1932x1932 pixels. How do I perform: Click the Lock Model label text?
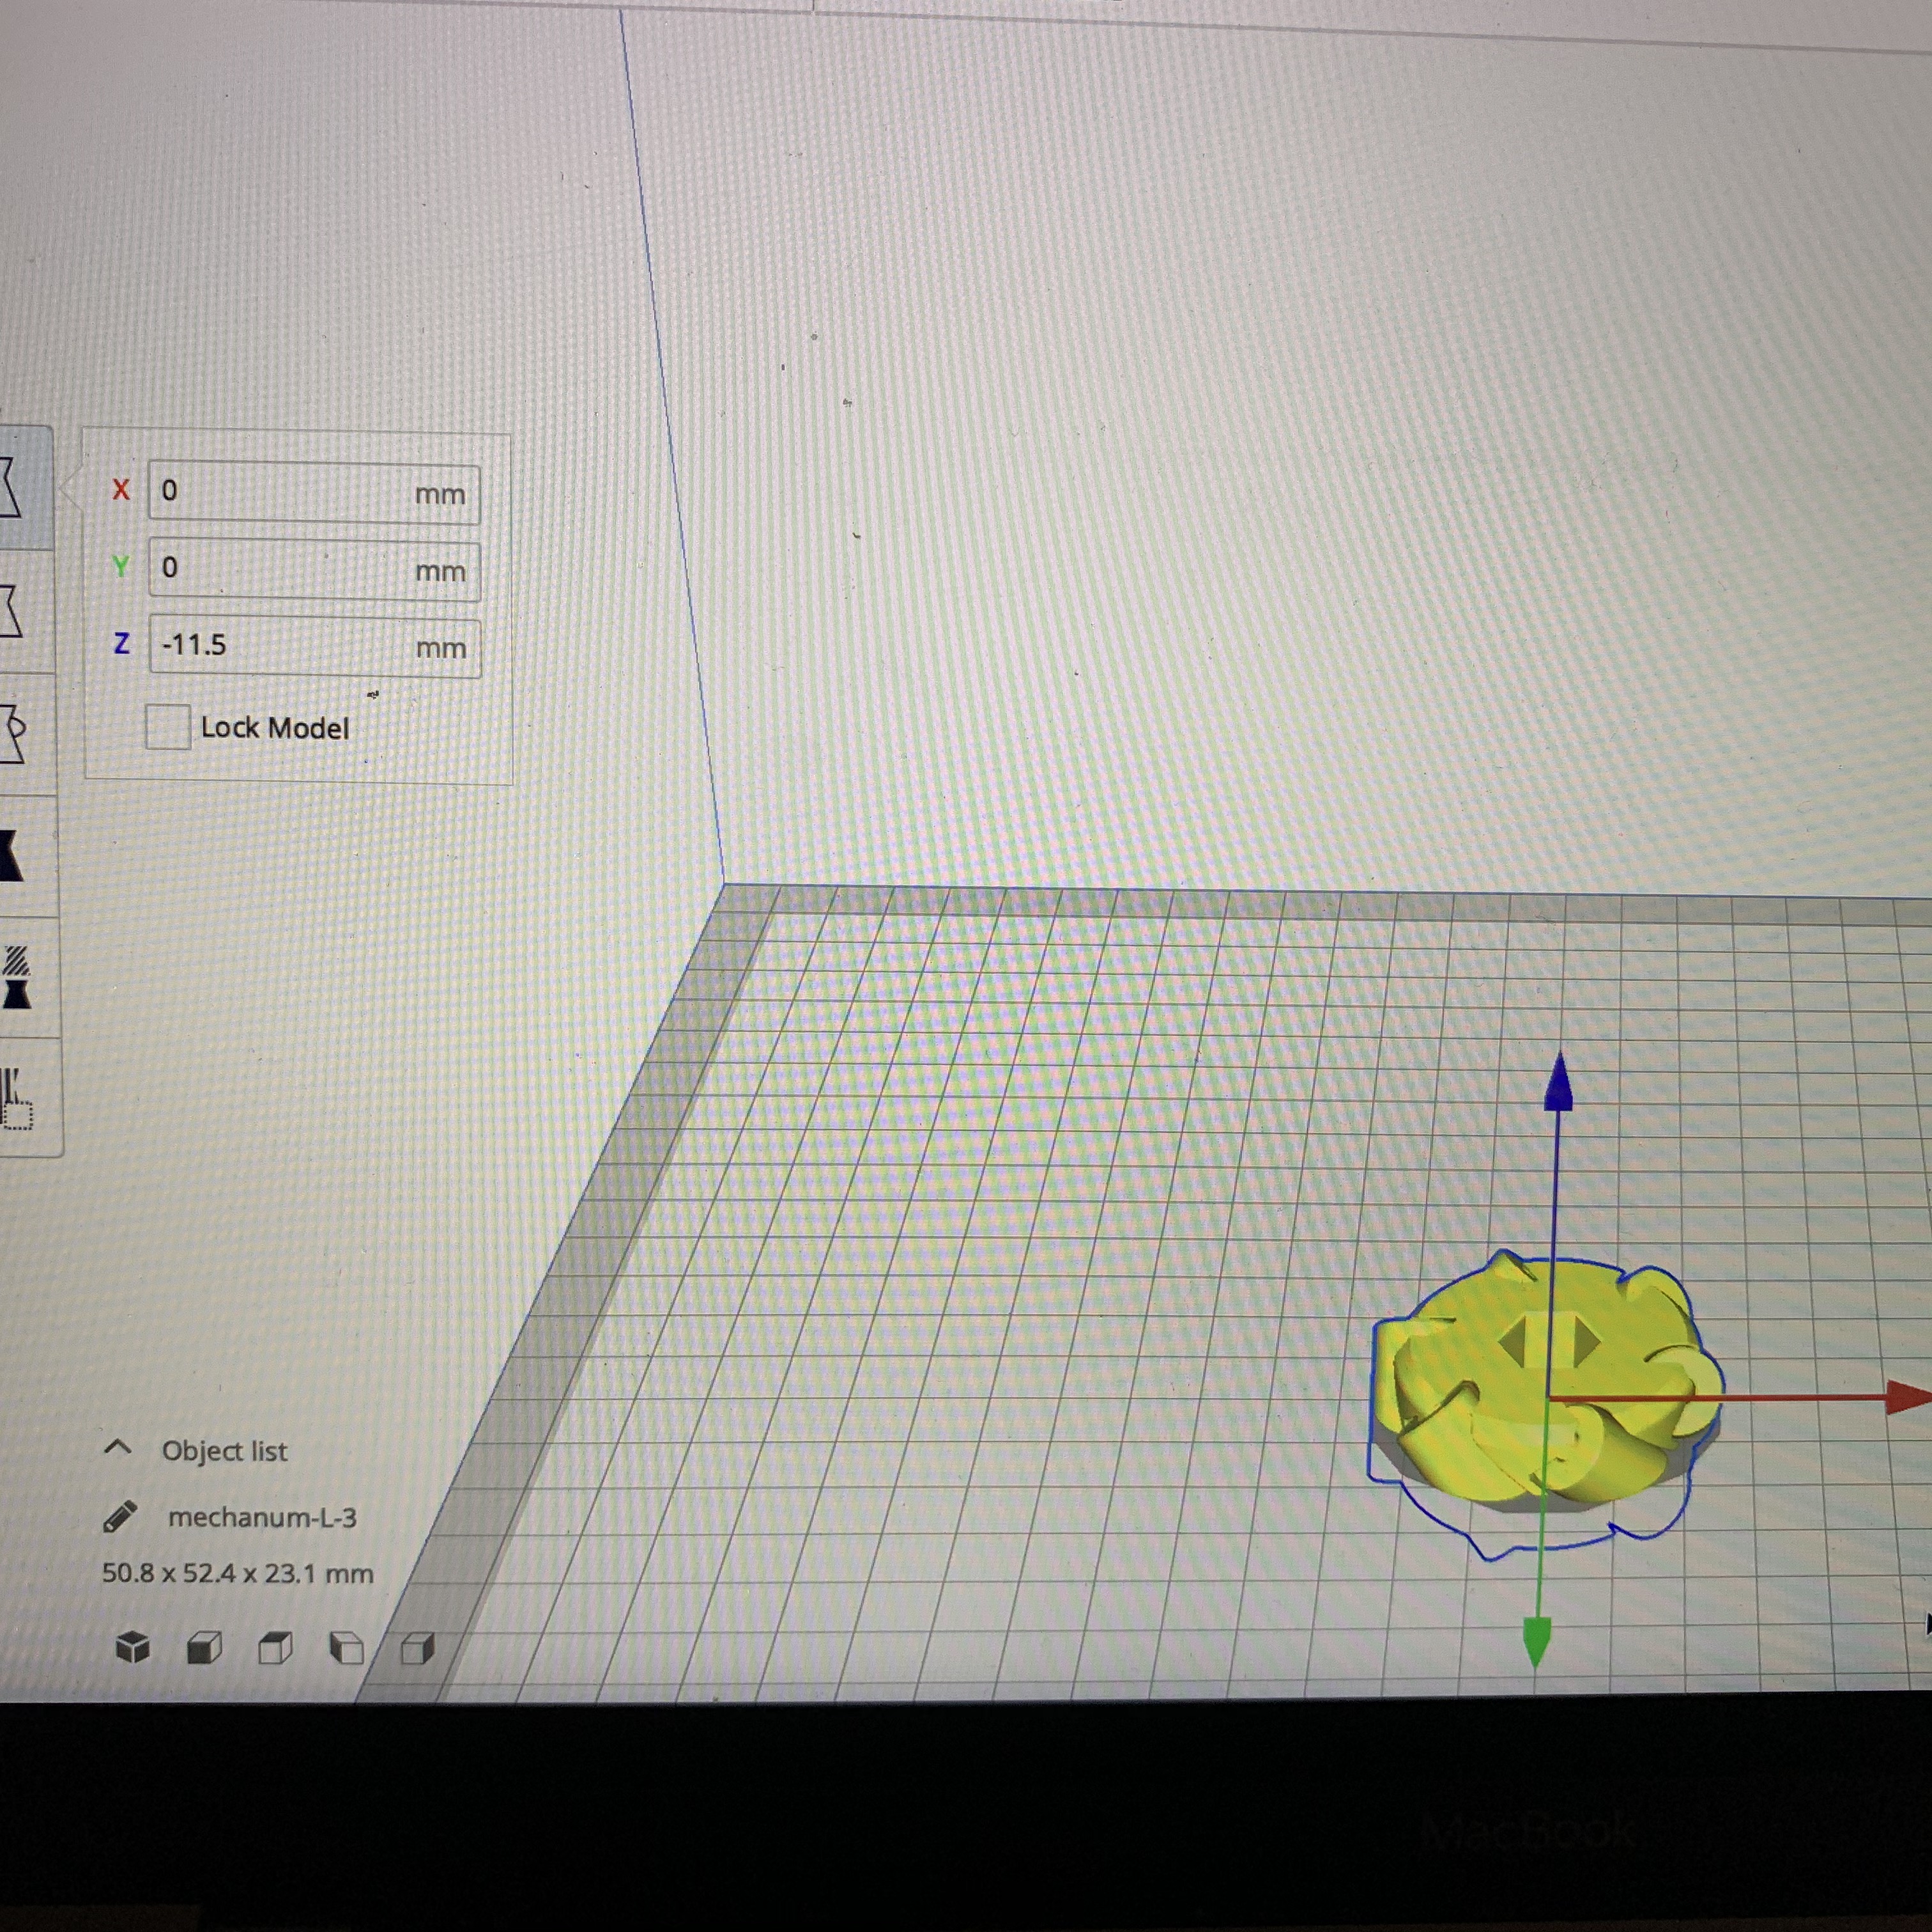275,728
